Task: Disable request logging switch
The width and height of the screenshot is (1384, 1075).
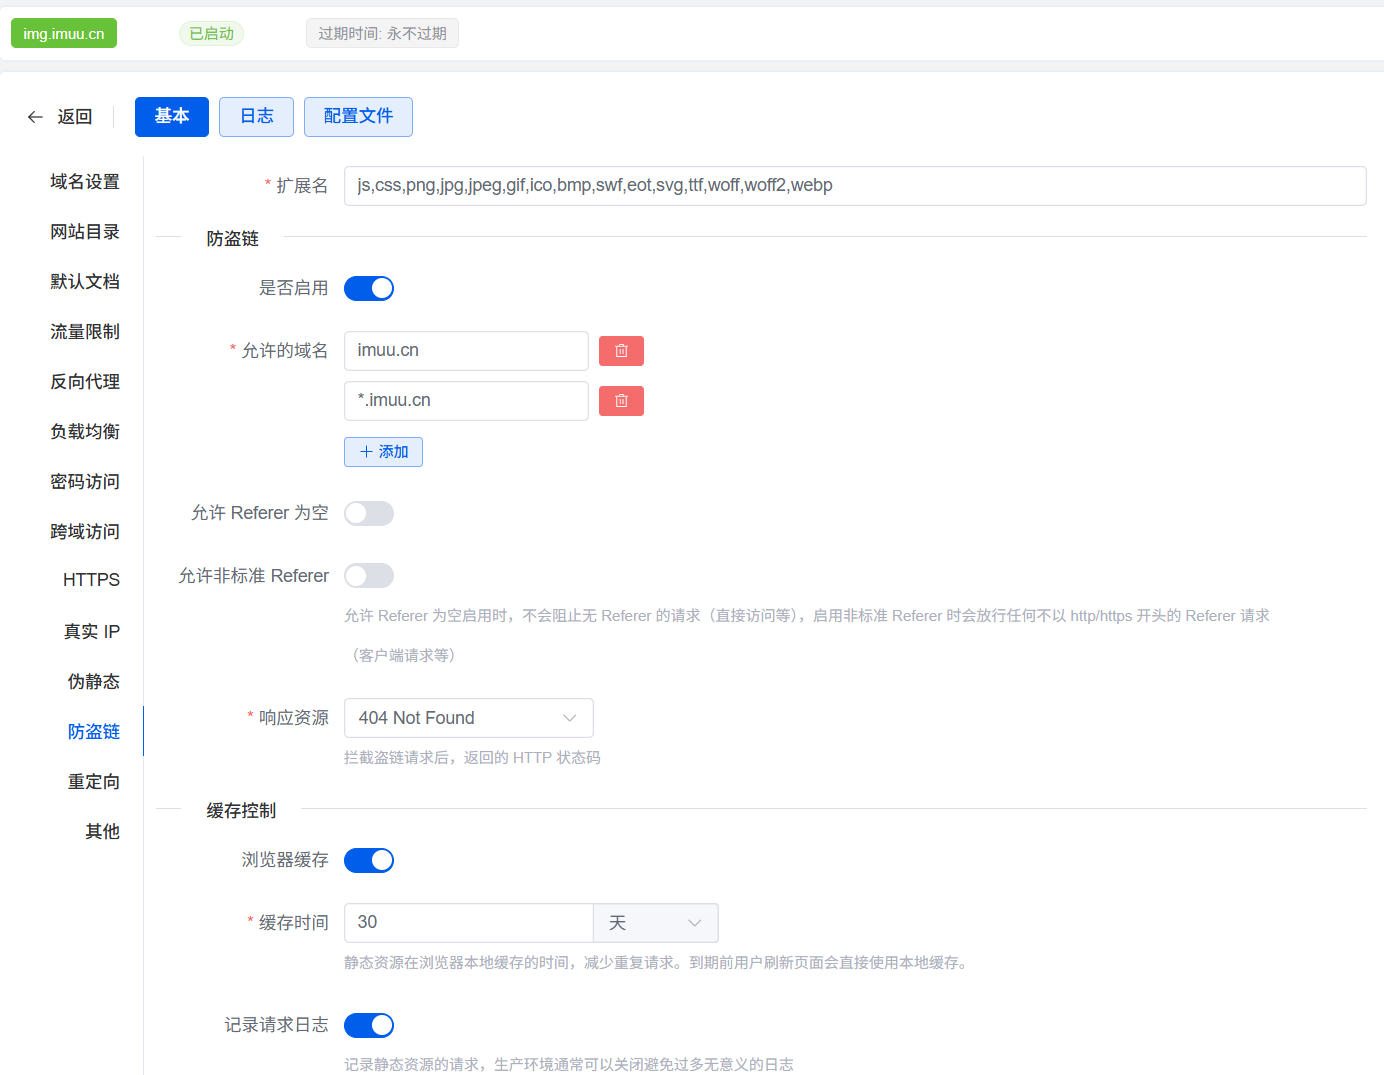Action: coord(369,1026)
